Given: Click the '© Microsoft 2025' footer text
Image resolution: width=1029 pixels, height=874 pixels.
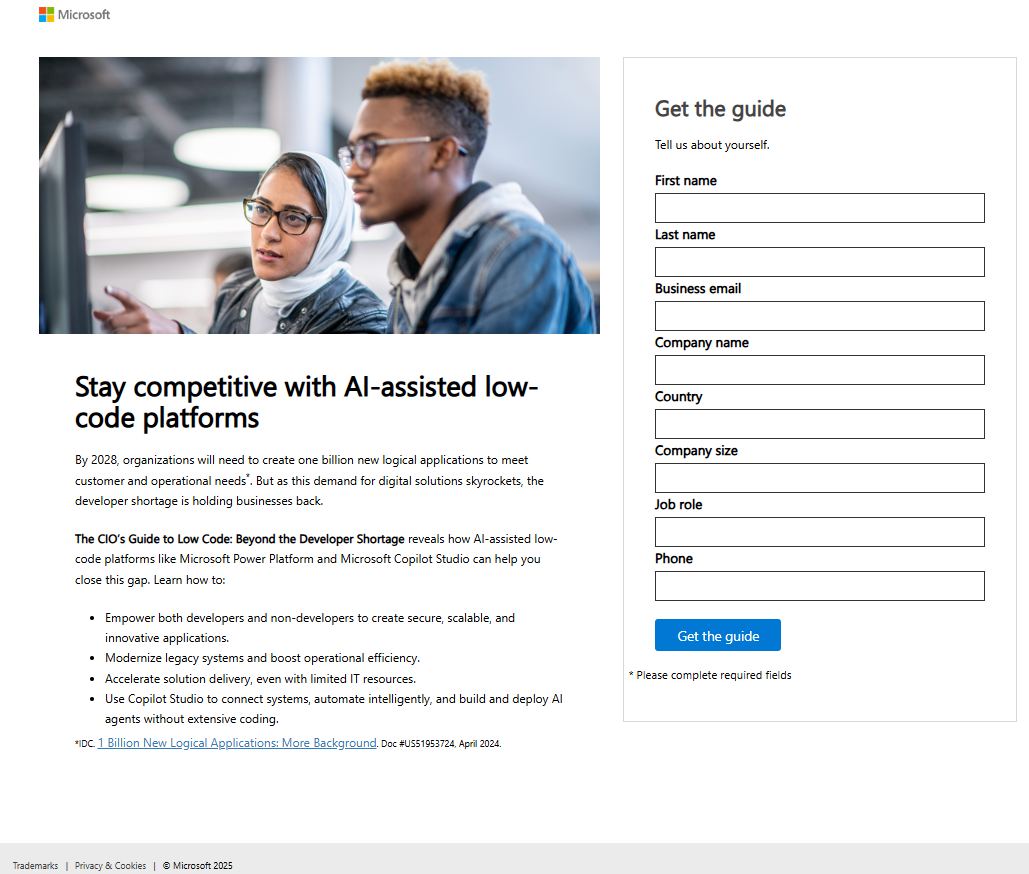Looking at the screenshot, I should tap(198, 865).
